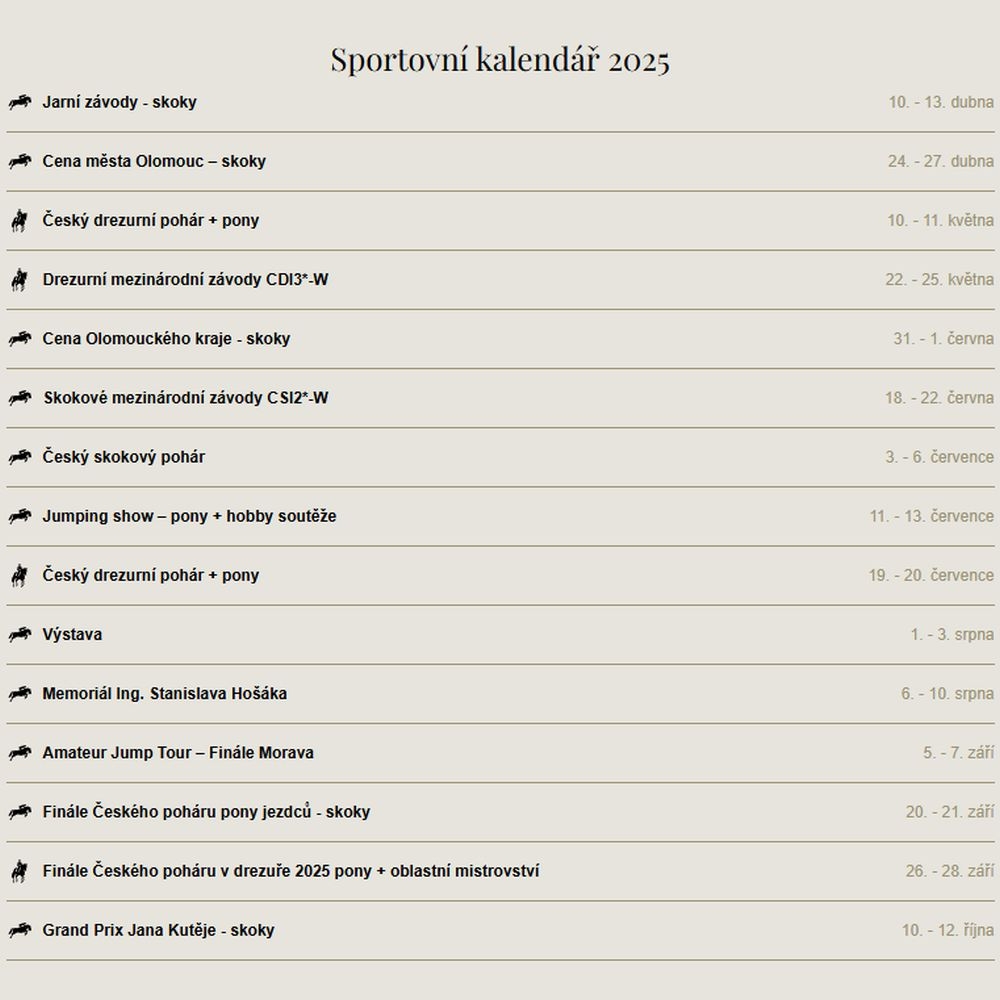1000x1000 pixels.
Task: Click jumping icon beside Amateur Jump Tour
Action: [x=20, y=753]
